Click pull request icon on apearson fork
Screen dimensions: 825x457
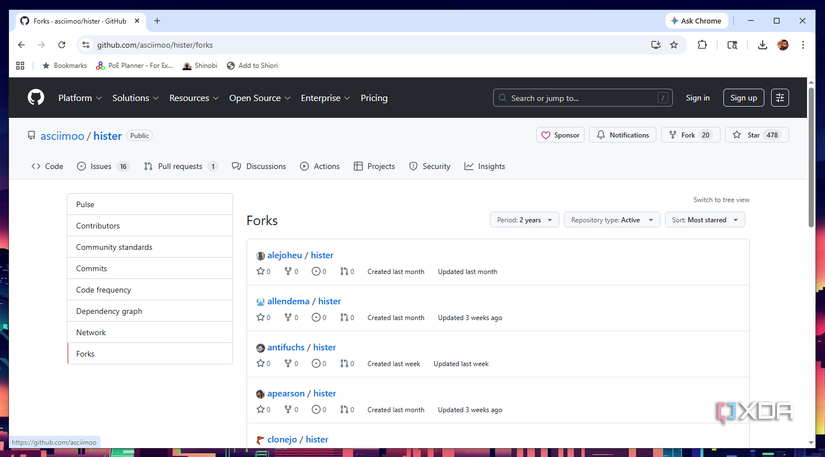click(x=344, y=409)
